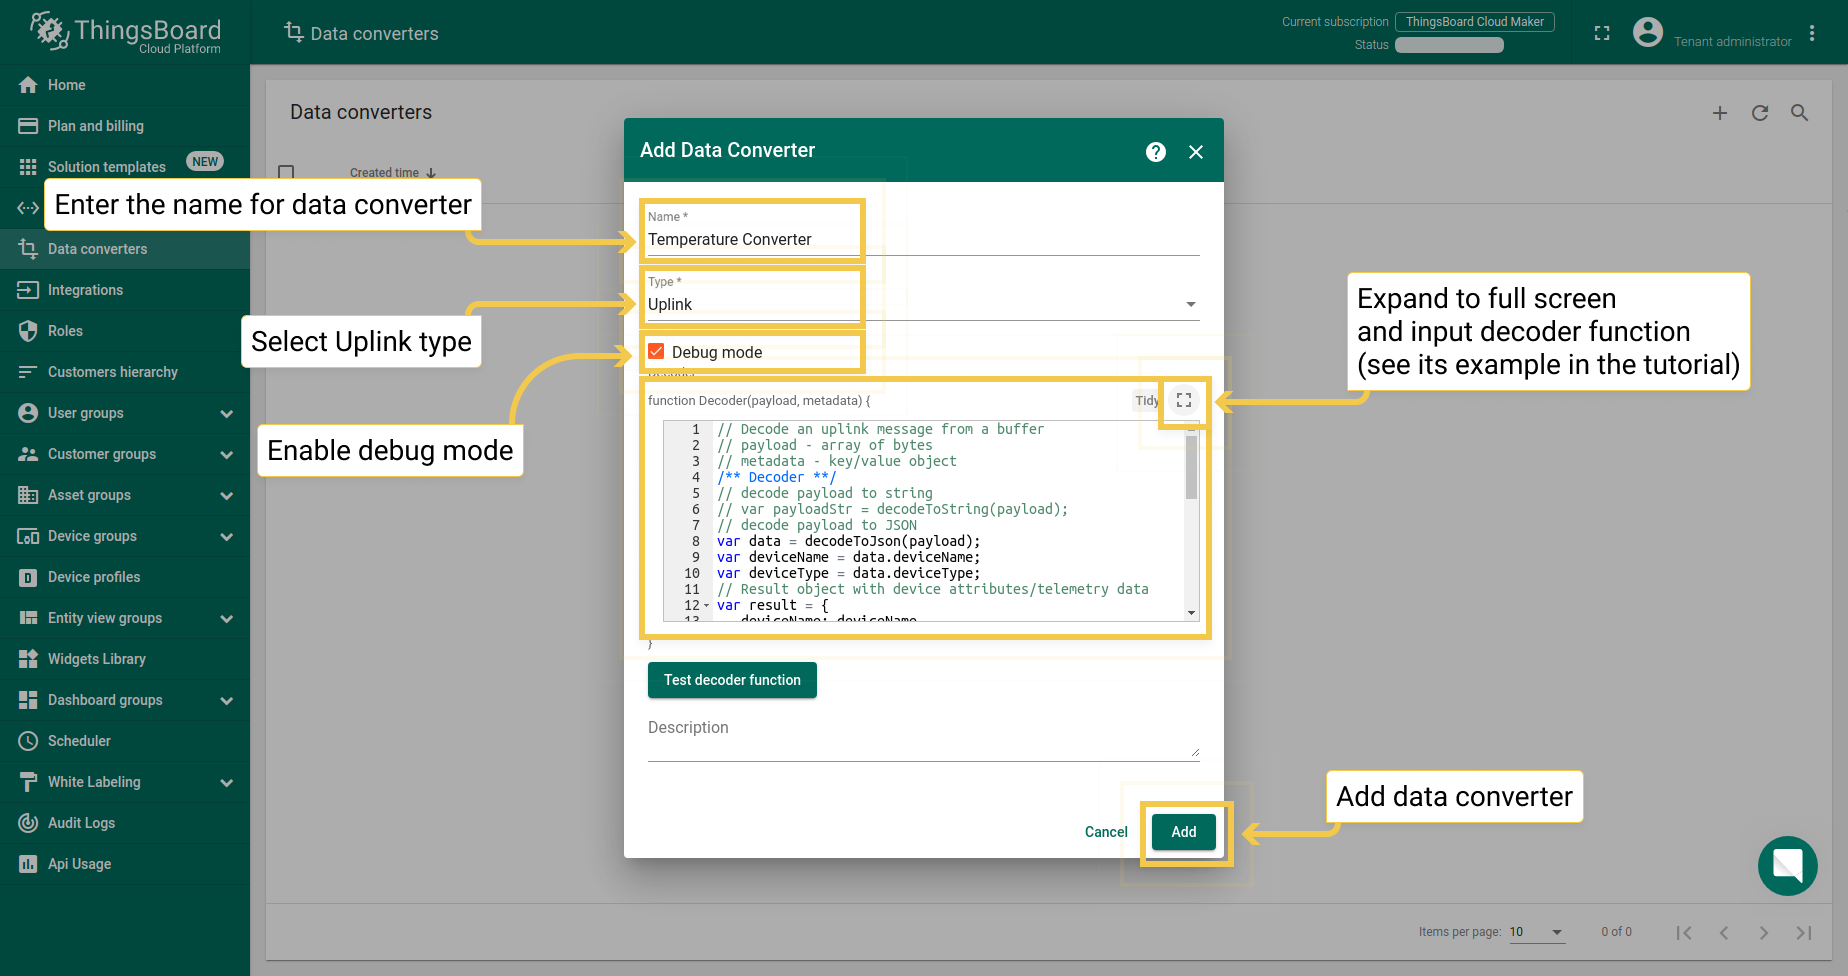The height and width of the screenshot is (976, 1848).
Task: Click the subscription Status bar
Action: 1449,45
